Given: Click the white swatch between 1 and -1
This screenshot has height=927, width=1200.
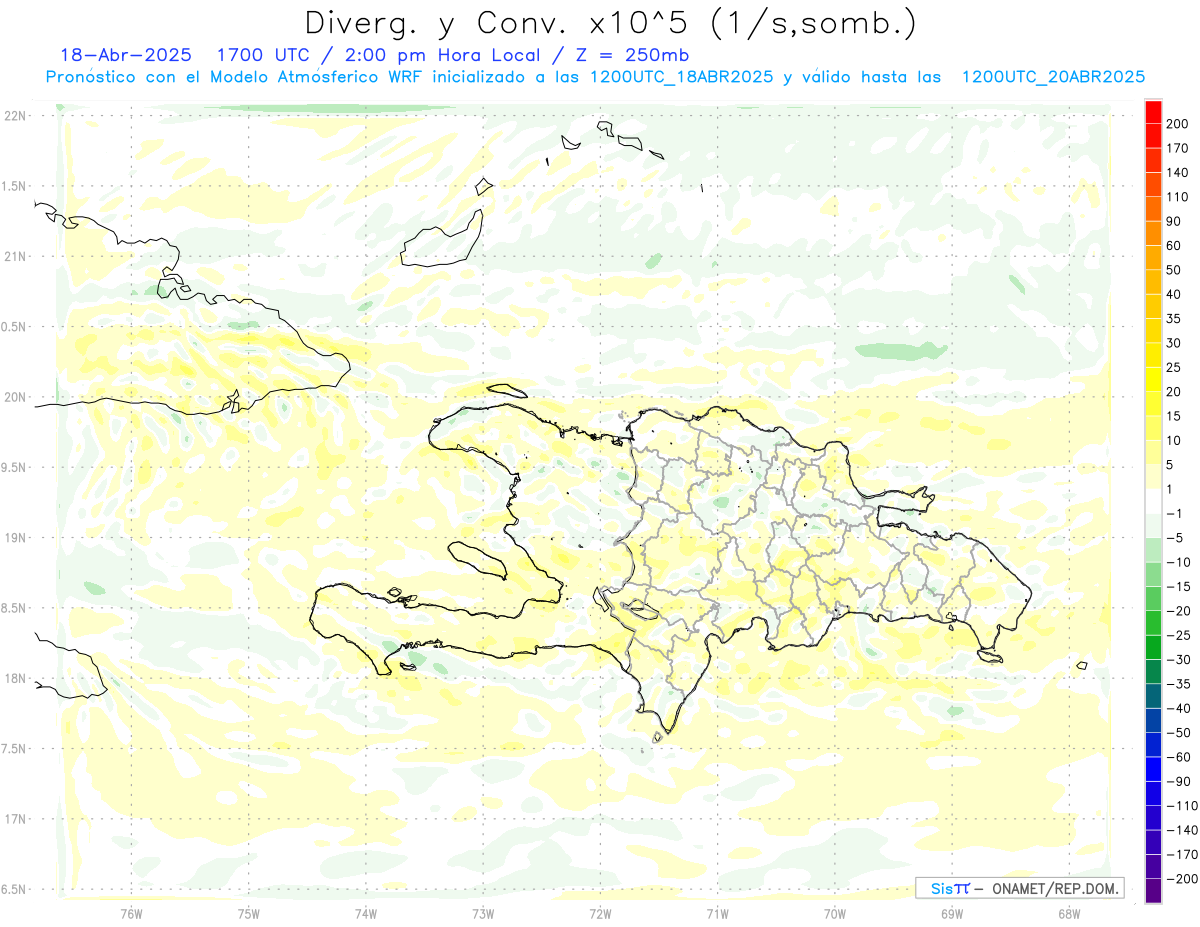Looking at the screenshot, I should point(1153,501).
